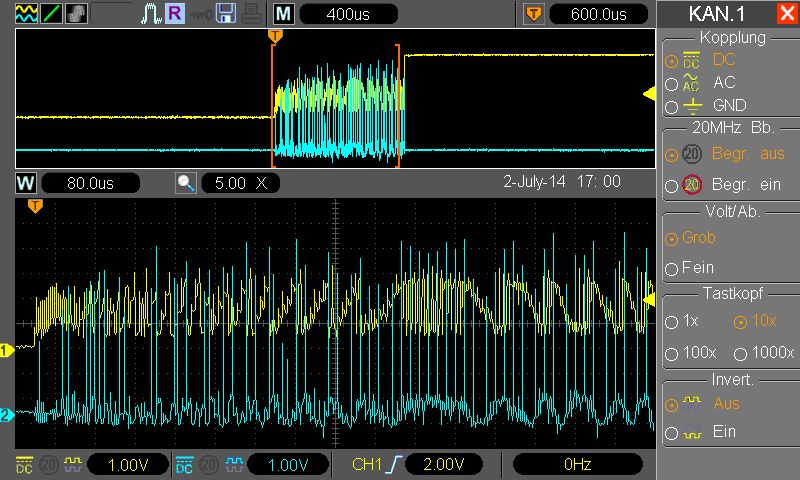Click the yellow trigger level arrow in overview
This screenshot has height=480, width=800.
pyautogui.click(x=649, y=94)
